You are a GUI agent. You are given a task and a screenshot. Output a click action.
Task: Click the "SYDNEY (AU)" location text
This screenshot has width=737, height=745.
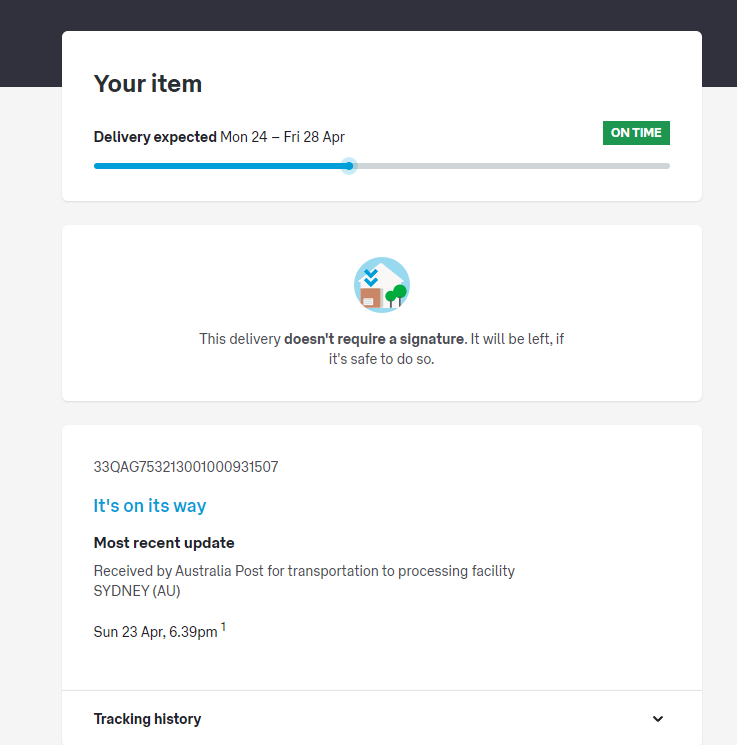[137, 590]
